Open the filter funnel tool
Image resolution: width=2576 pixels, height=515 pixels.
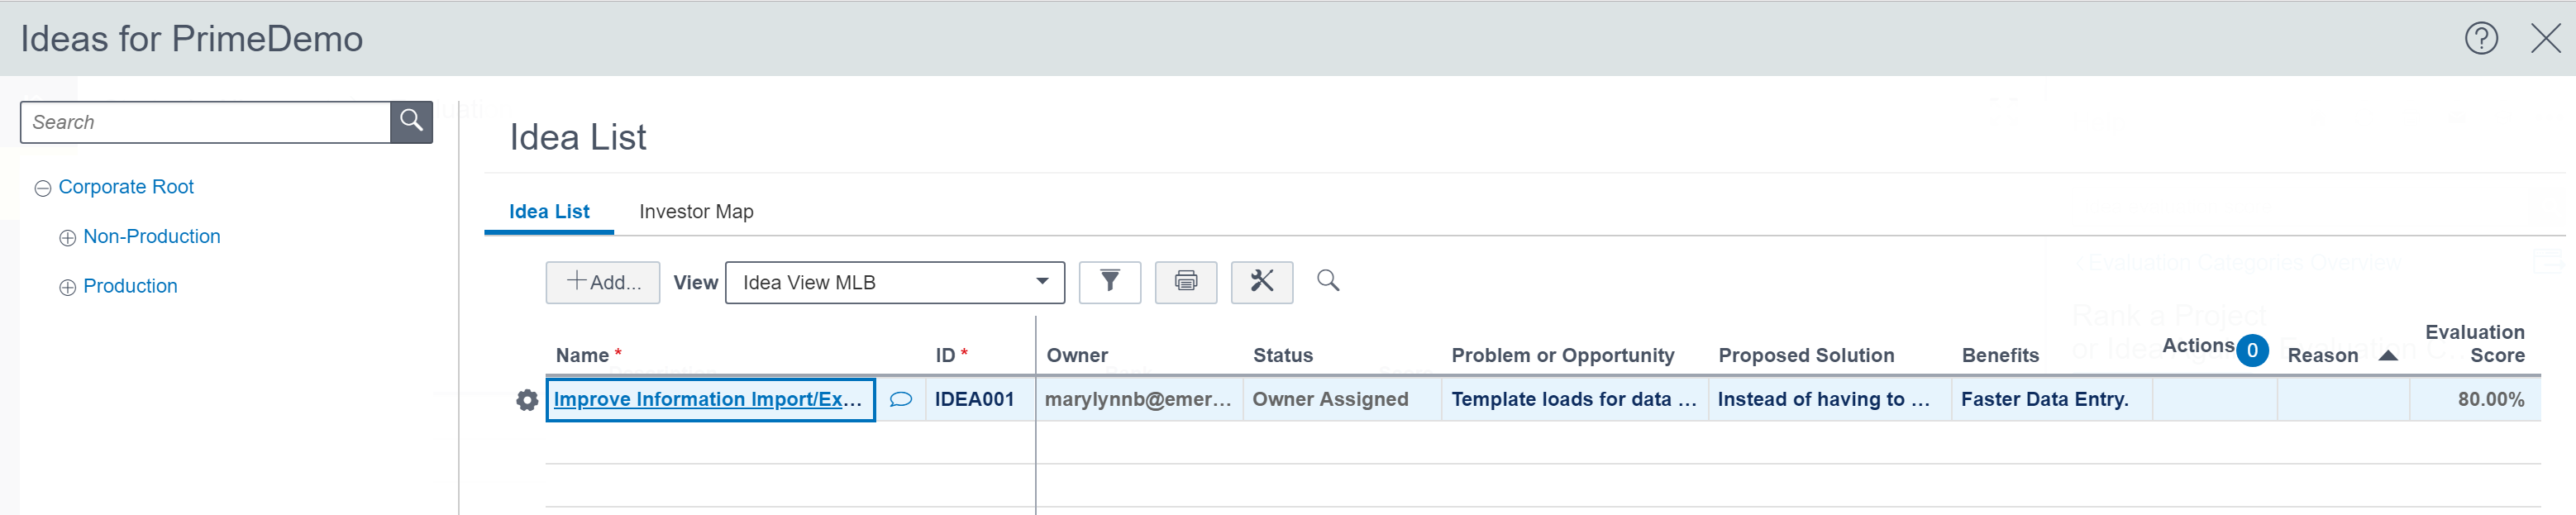1109,282
